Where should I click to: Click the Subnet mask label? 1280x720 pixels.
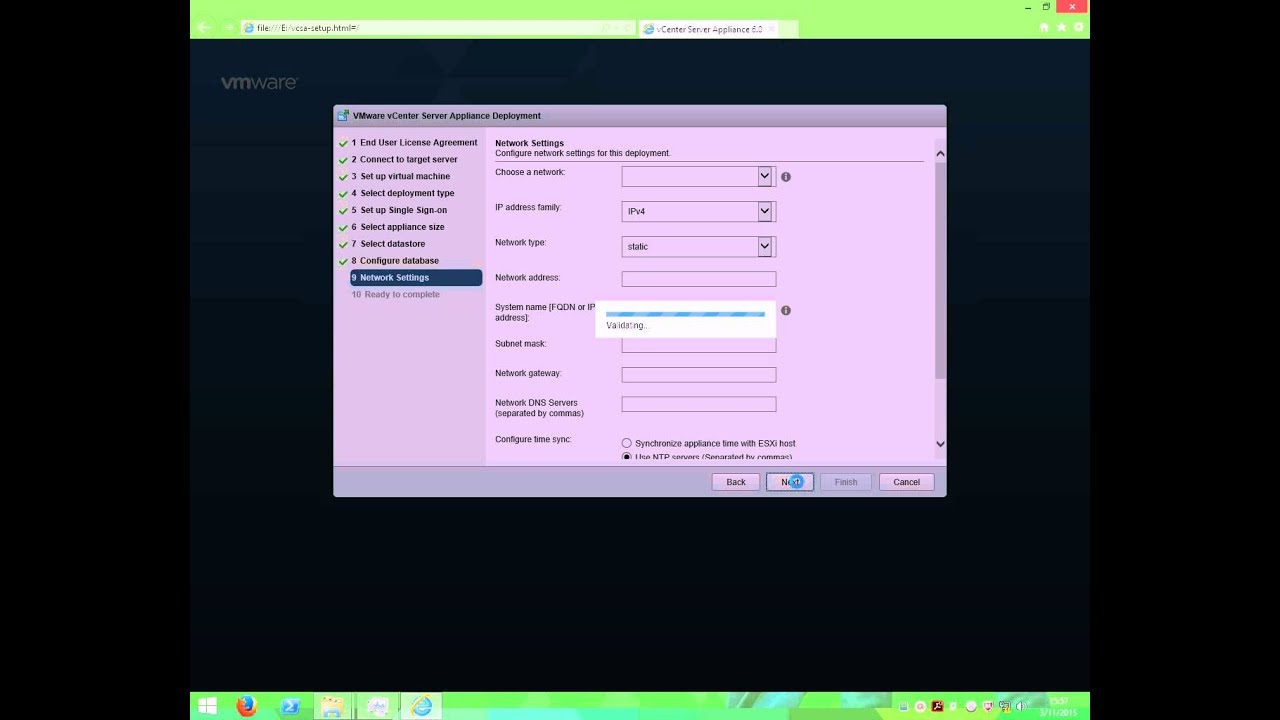[x=520, y=343]
